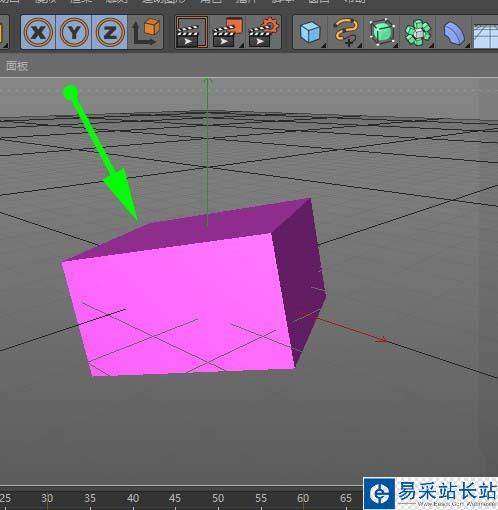This screenshot has width=498, height=510.
Task: Jump to frame 45 on timeline
Action: [175, 498]
